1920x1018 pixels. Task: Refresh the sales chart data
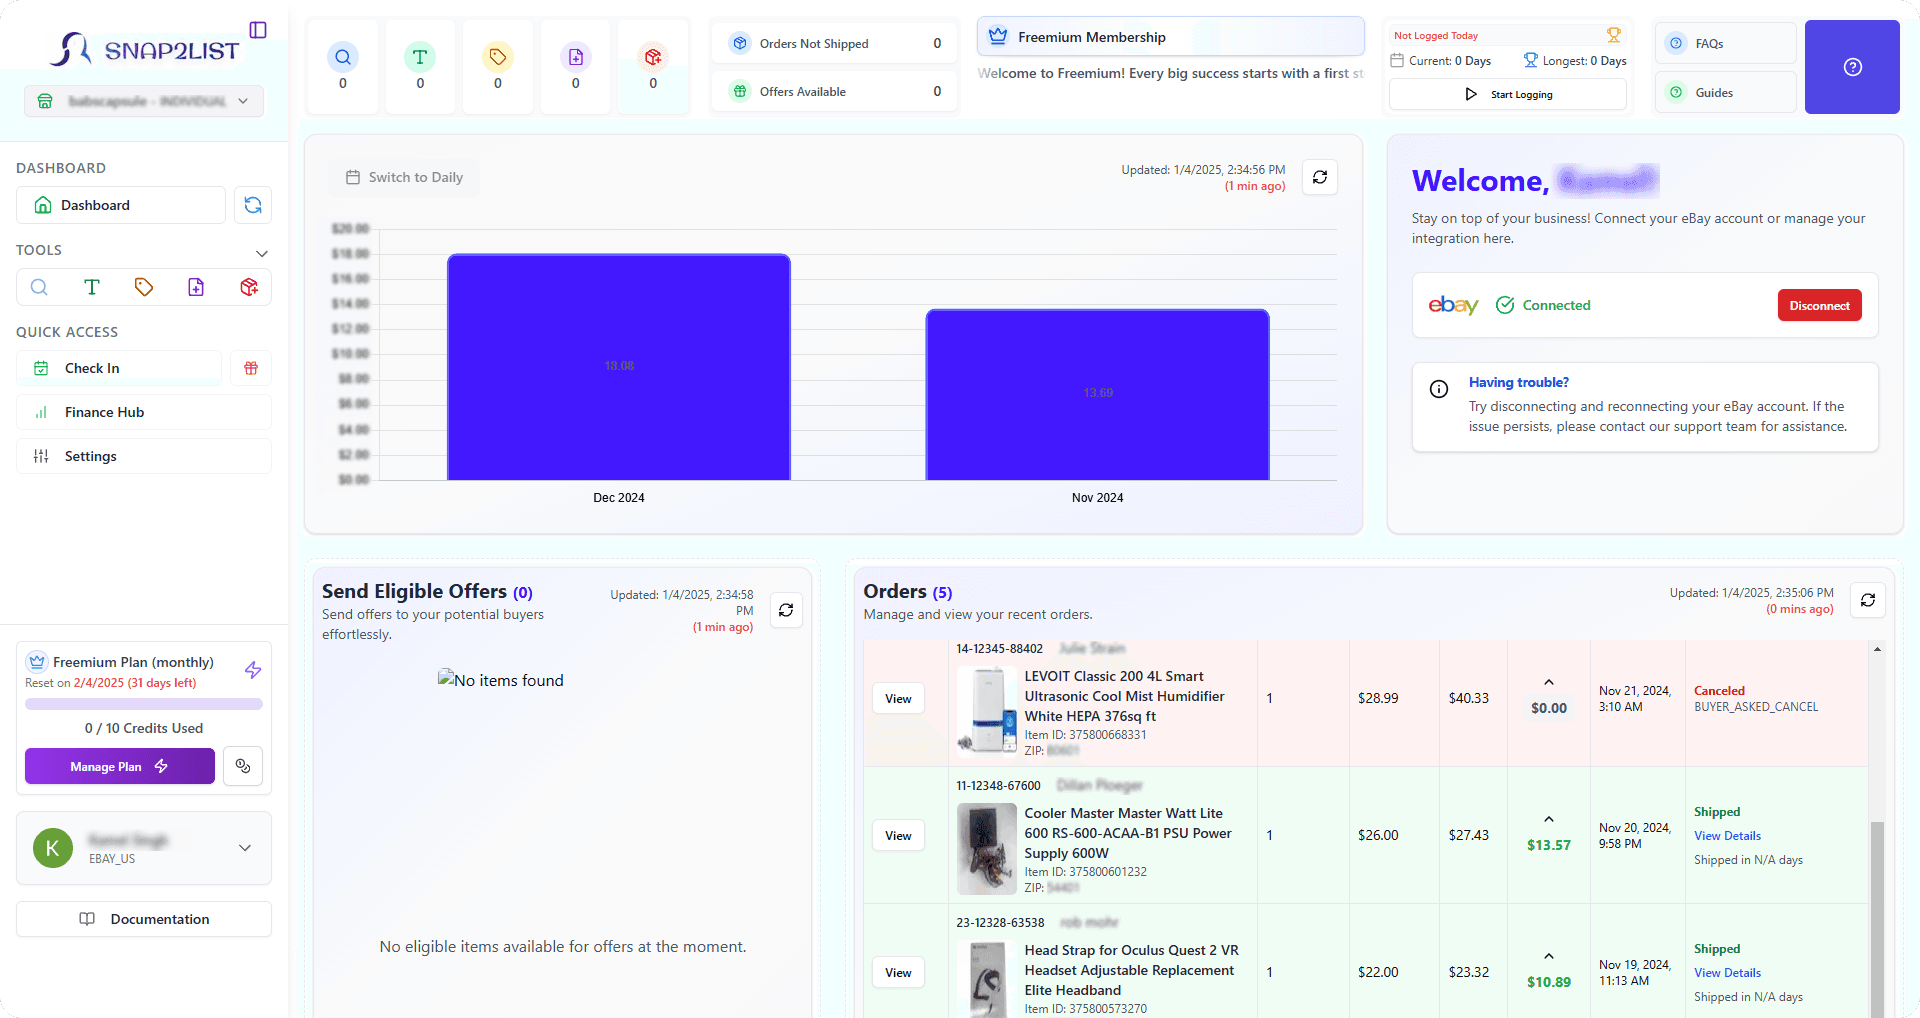[1320, 177]
